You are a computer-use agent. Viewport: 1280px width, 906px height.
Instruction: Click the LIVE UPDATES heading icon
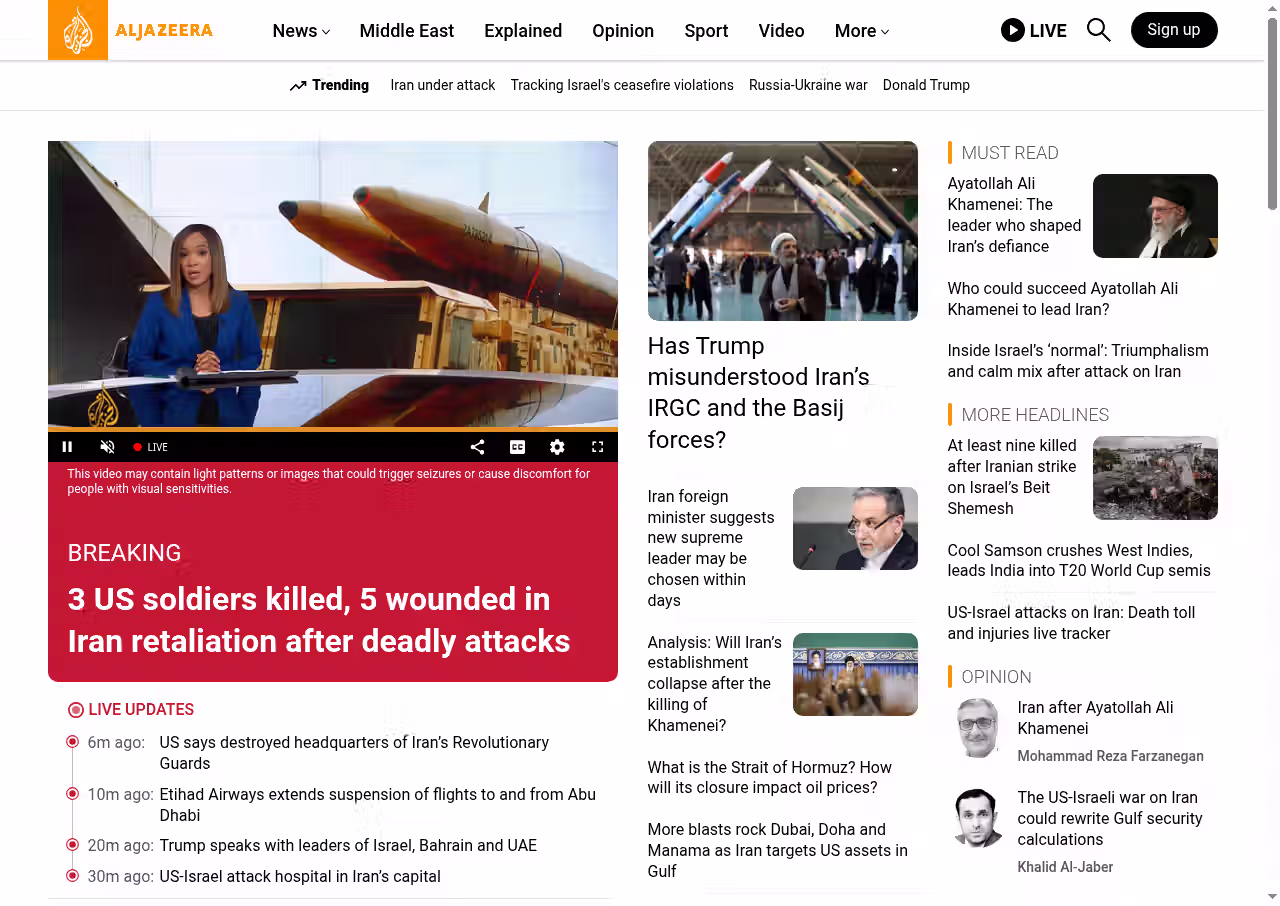[76, 710]
